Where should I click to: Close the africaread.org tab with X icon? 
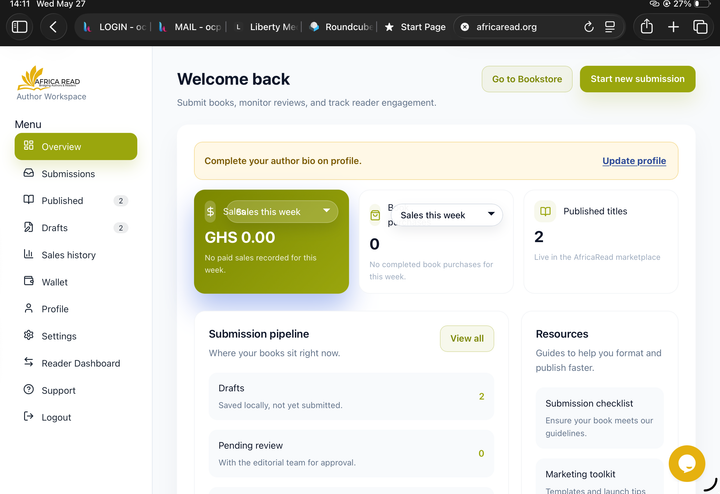[465, 27]
